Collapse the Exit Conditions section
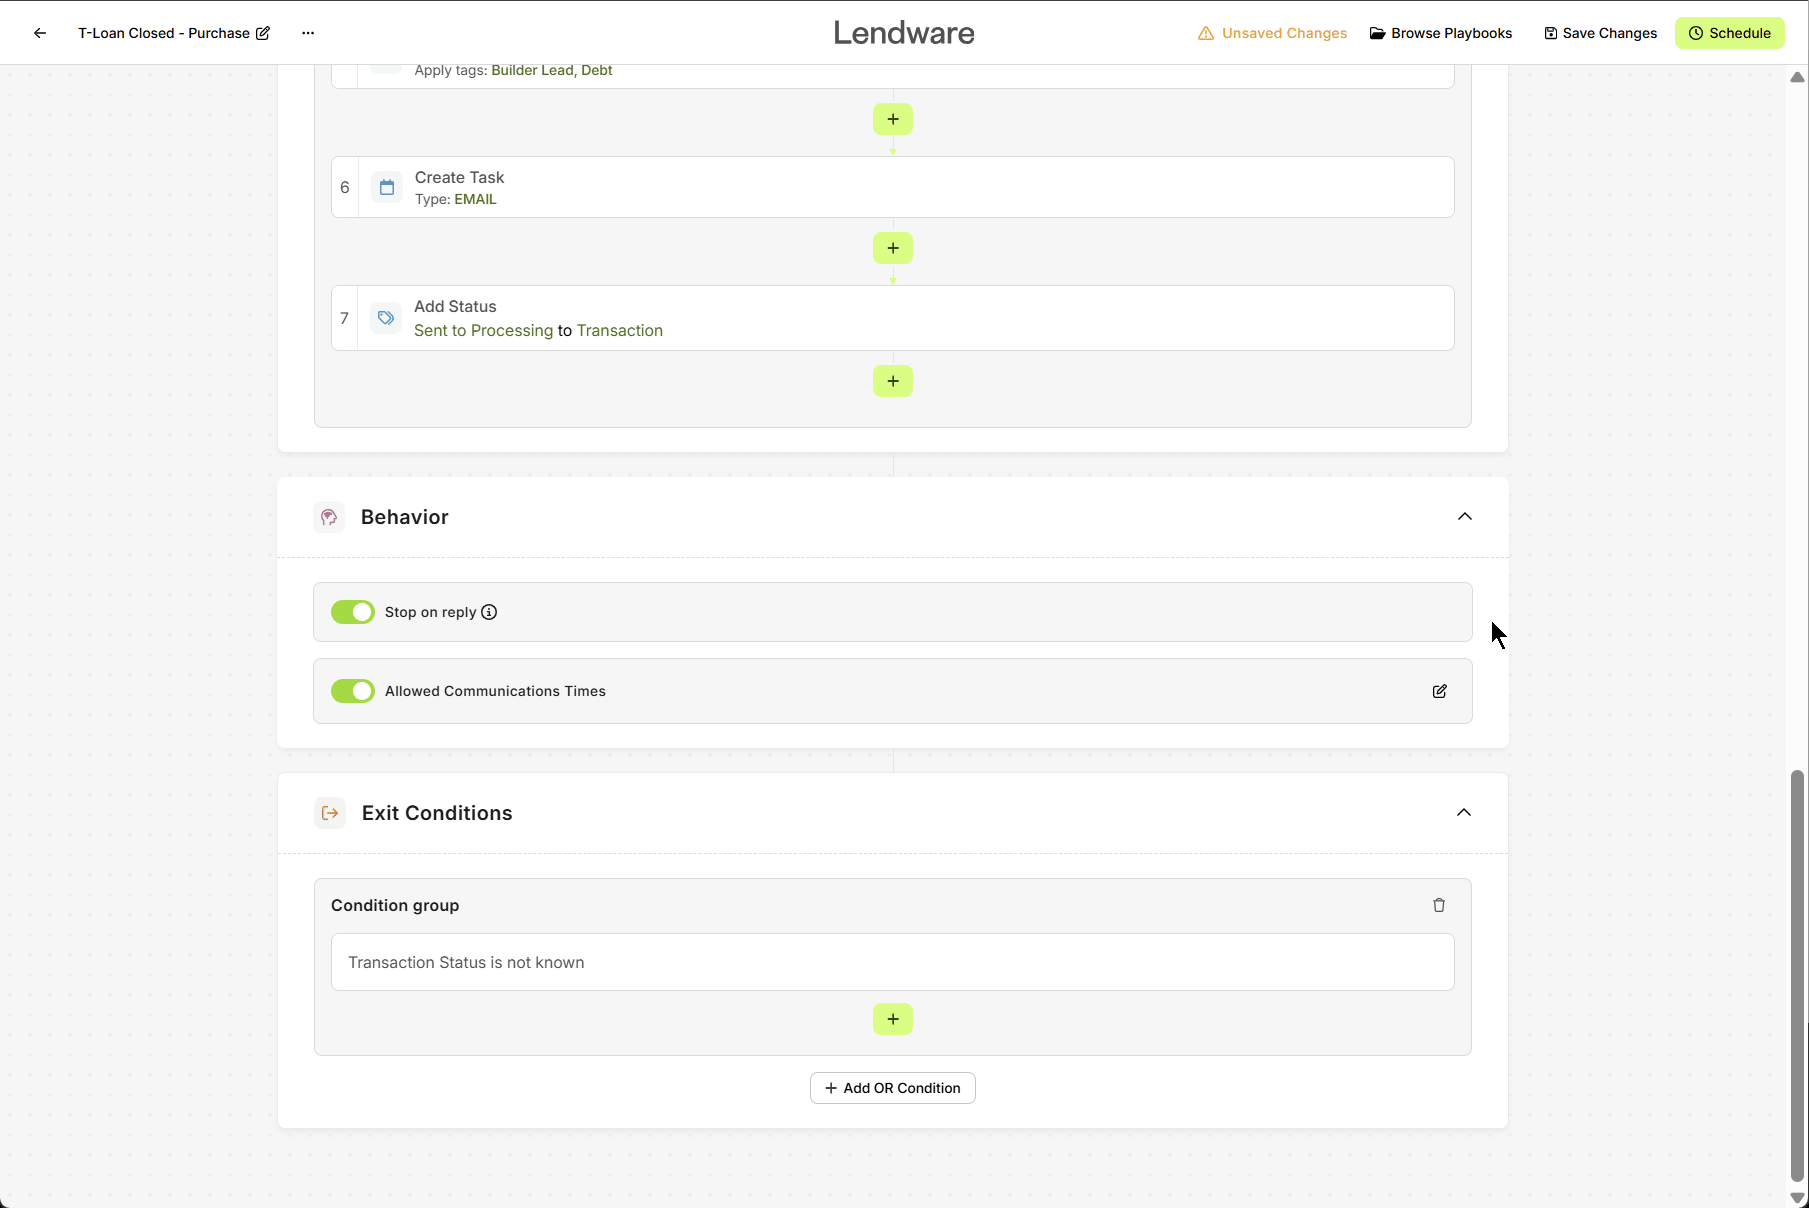The height and width of the screenshot is (1208, 1809). 1463,813
